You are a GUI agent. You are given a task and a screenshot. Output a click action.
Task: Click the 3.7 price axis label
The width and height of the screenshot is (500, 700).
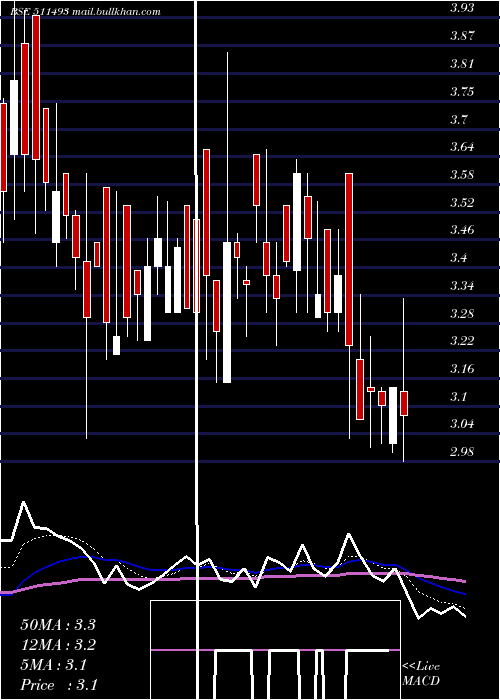coord(458,119)
